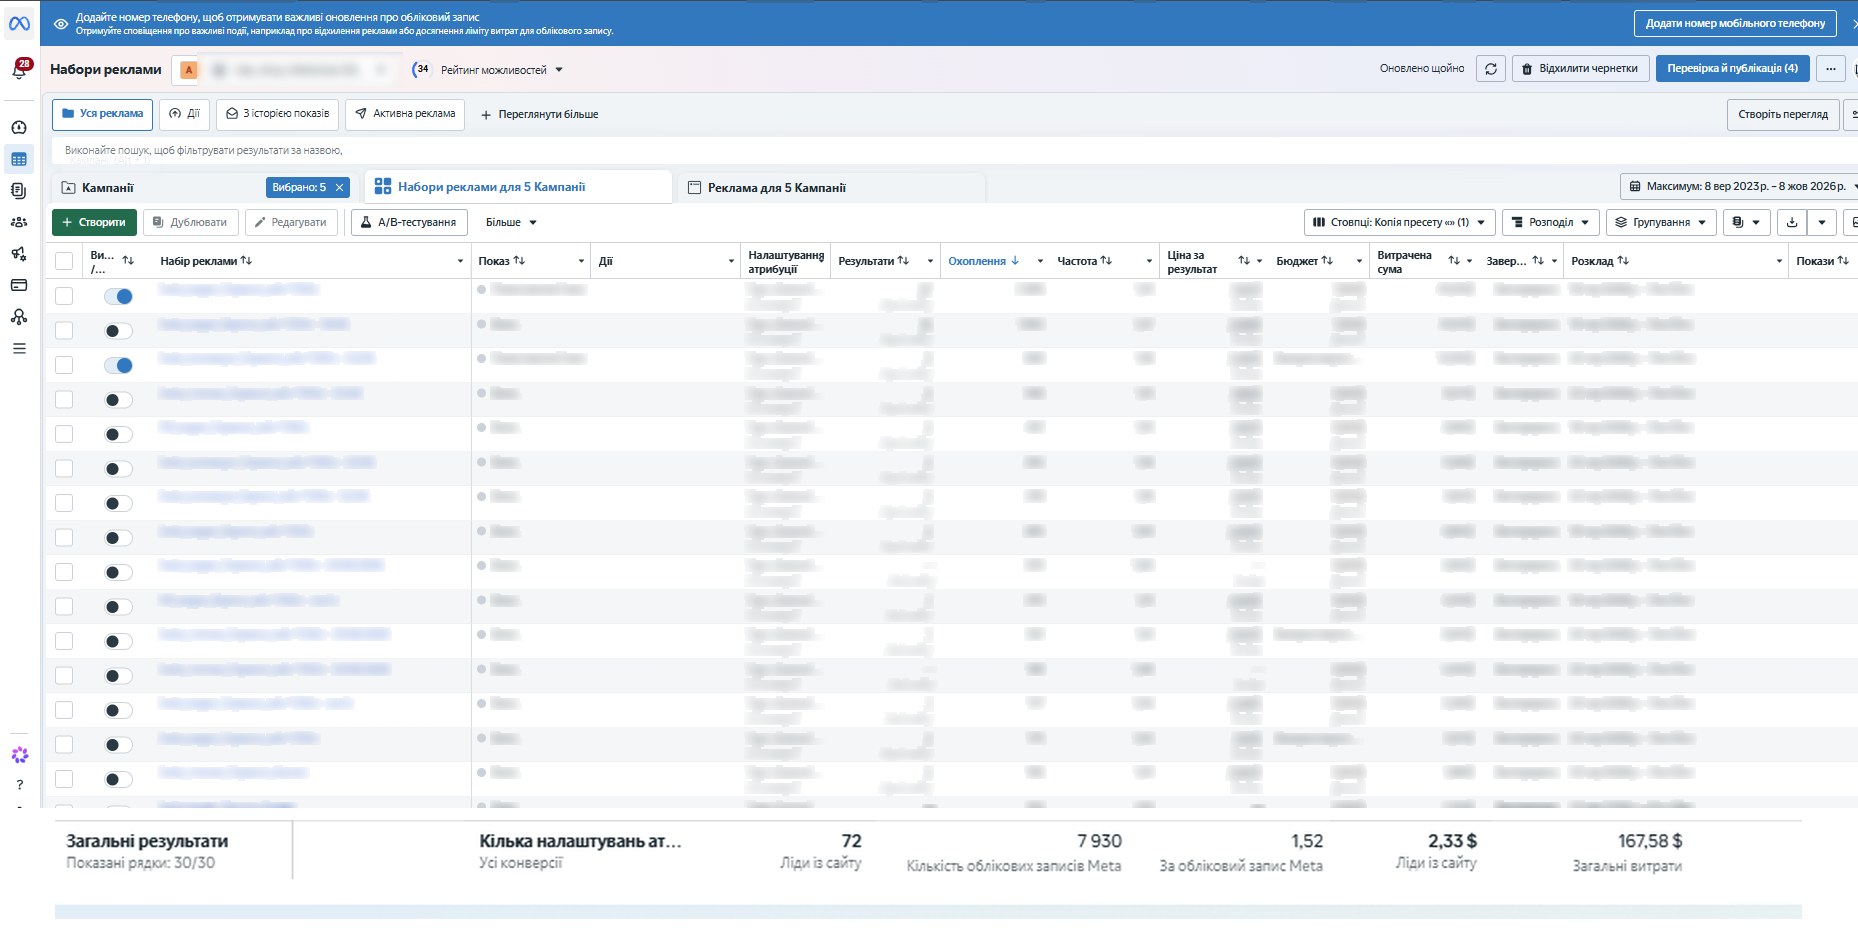The image size is (1858, 931).
Task: Open Стовпці: Копія пресету dropdown
Action: point(1399,222)
